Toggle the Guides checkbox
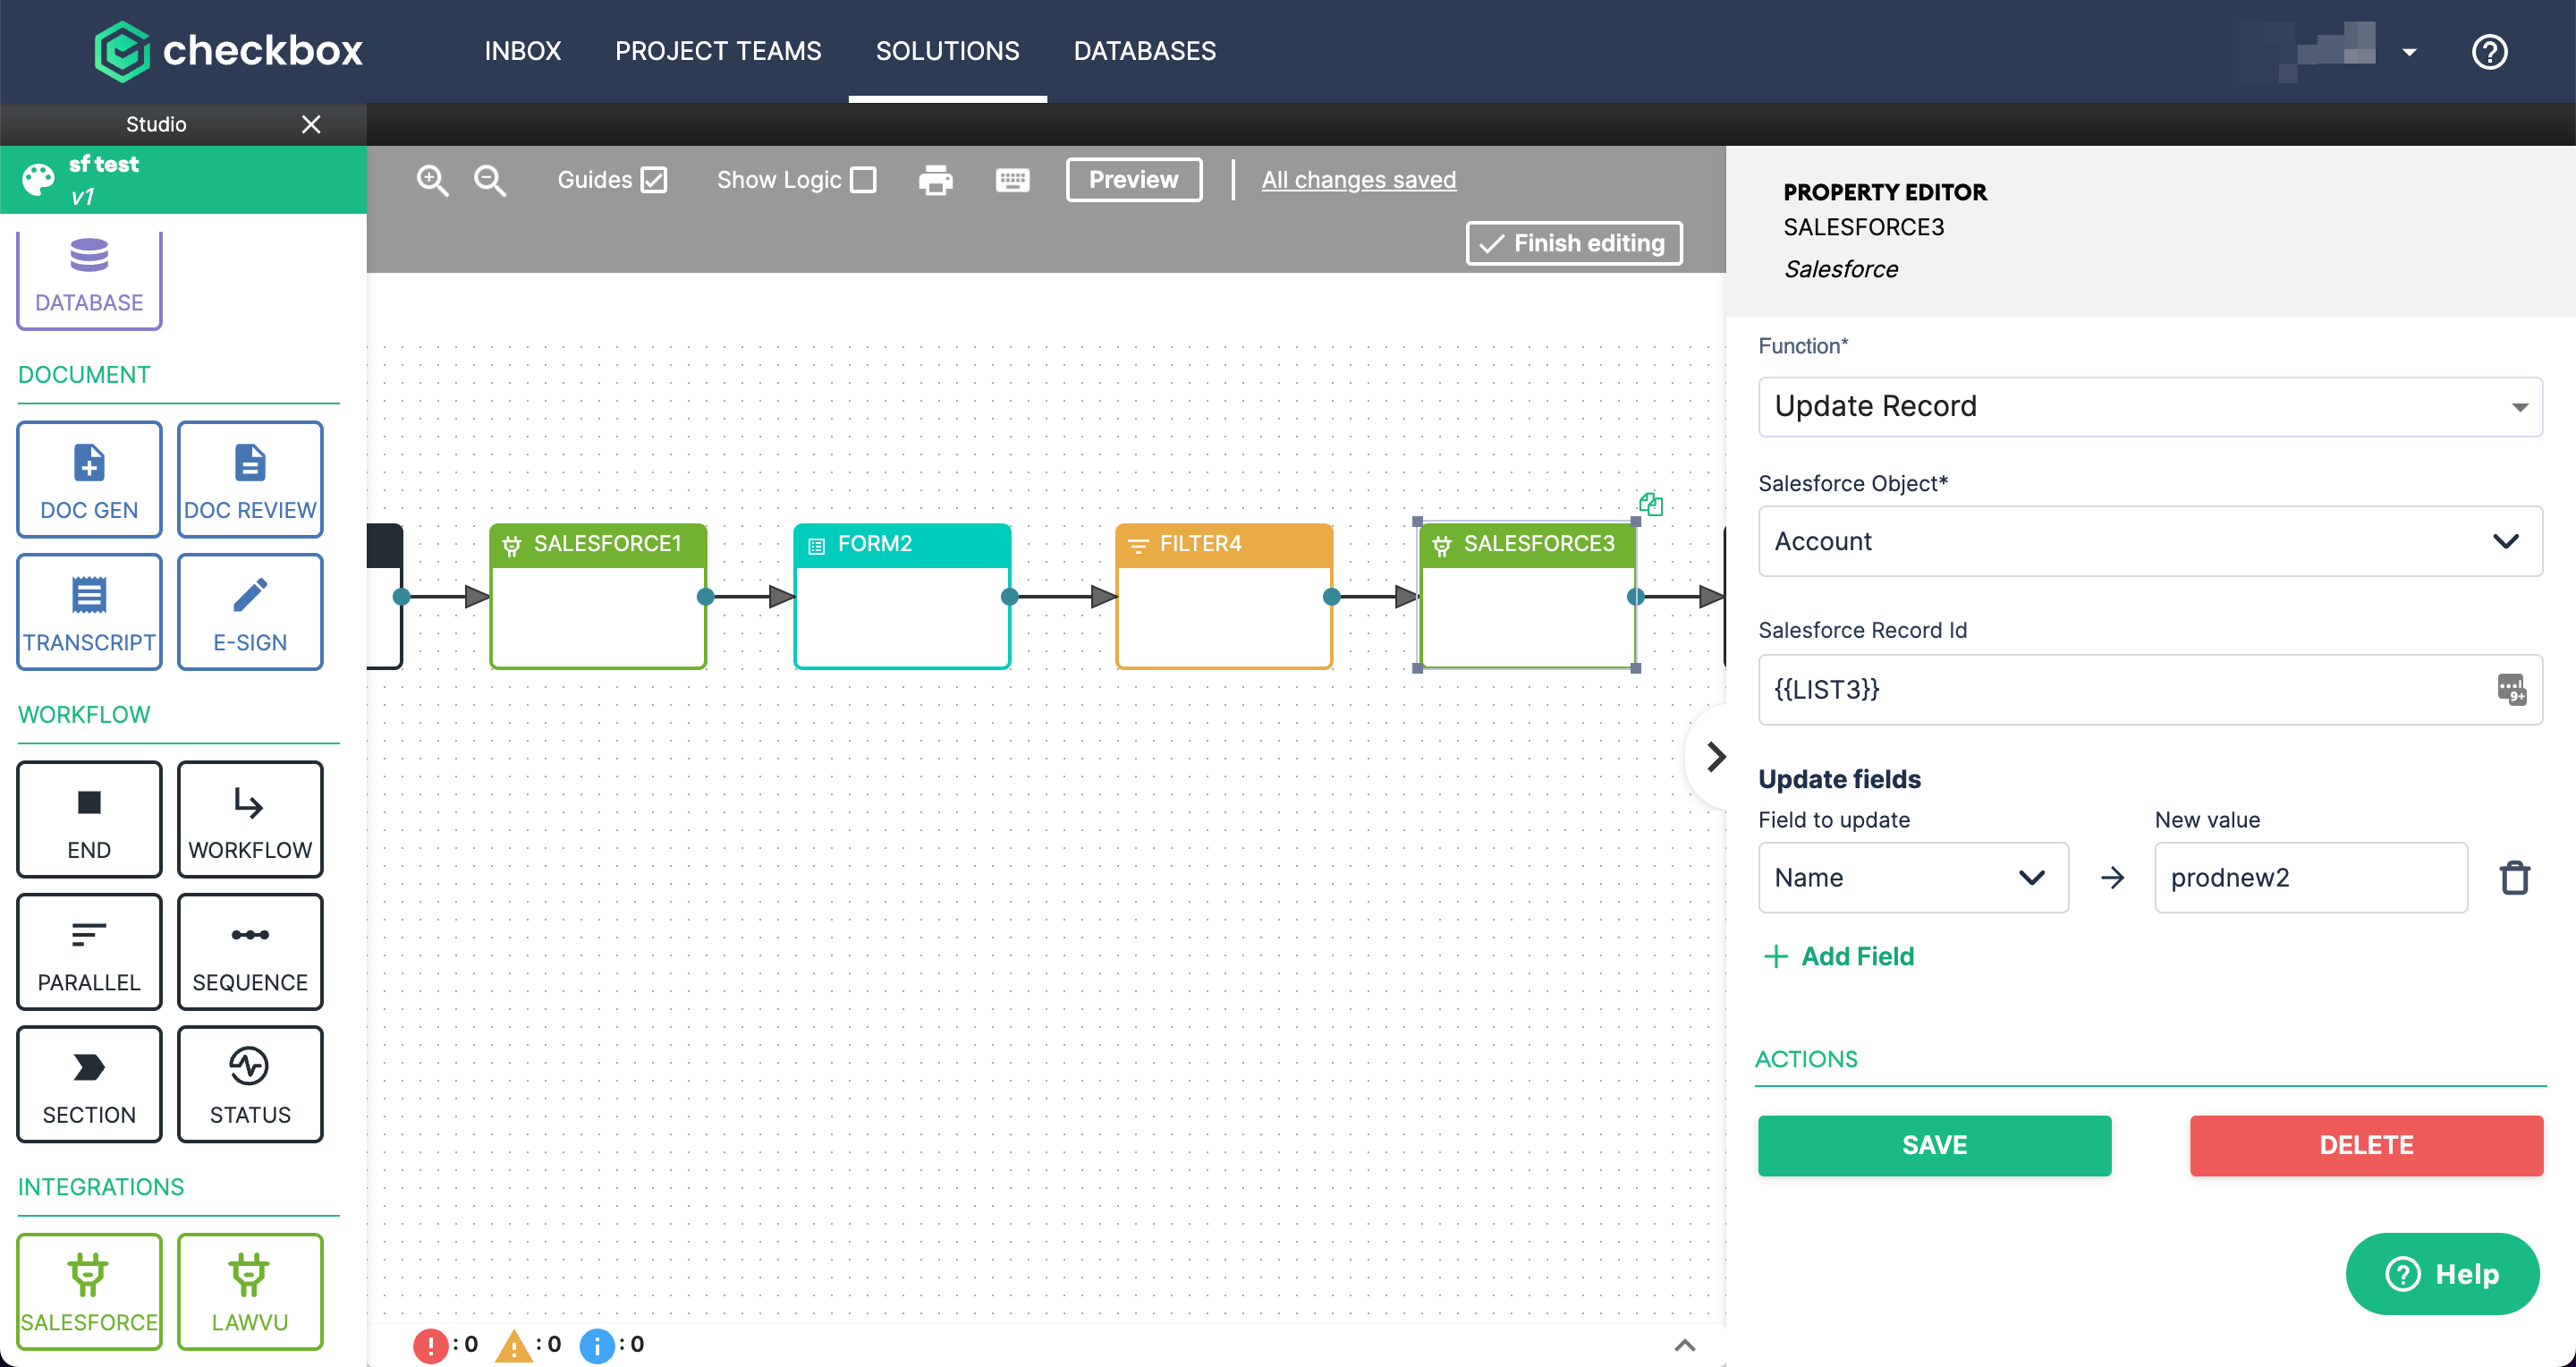Screen dimensions: 2576x1367 tap(654, 180)
